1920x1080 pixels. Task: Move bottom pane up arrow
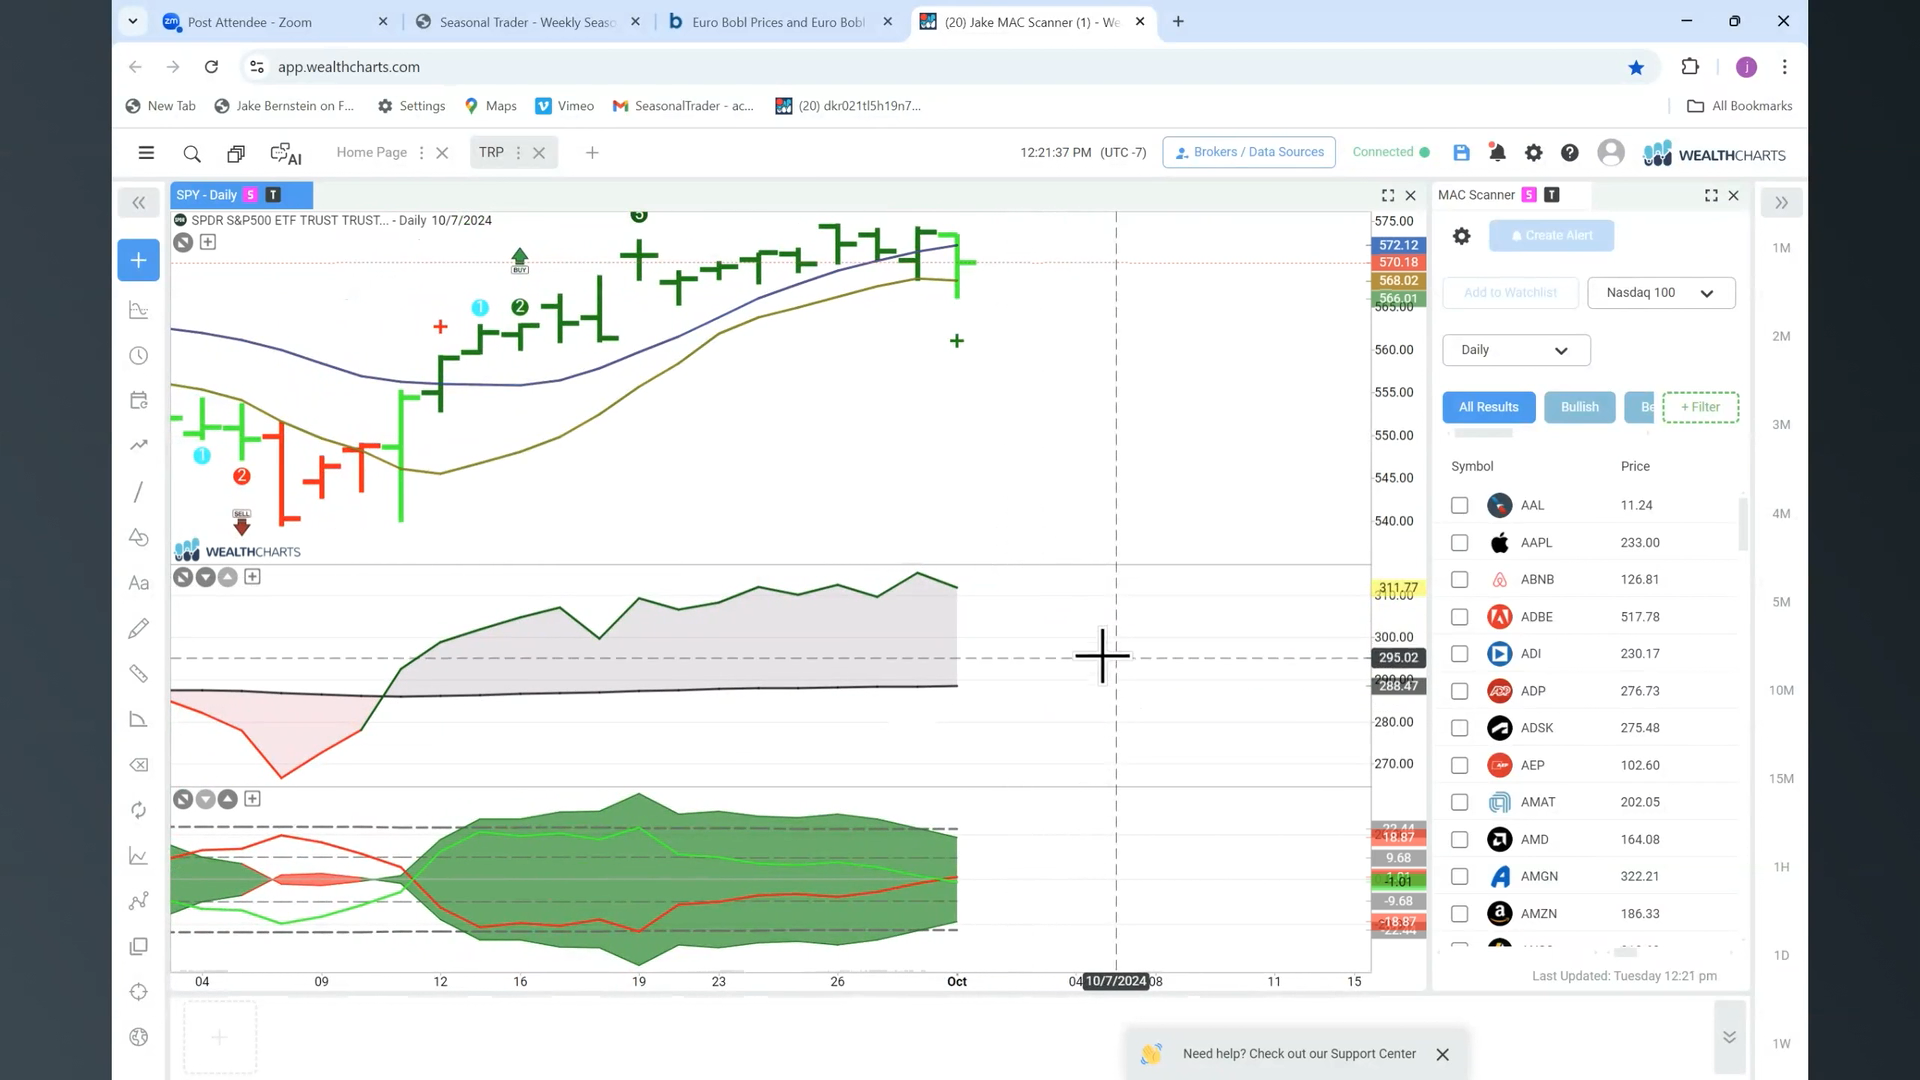pyautogui.click(x=228, y=799)
